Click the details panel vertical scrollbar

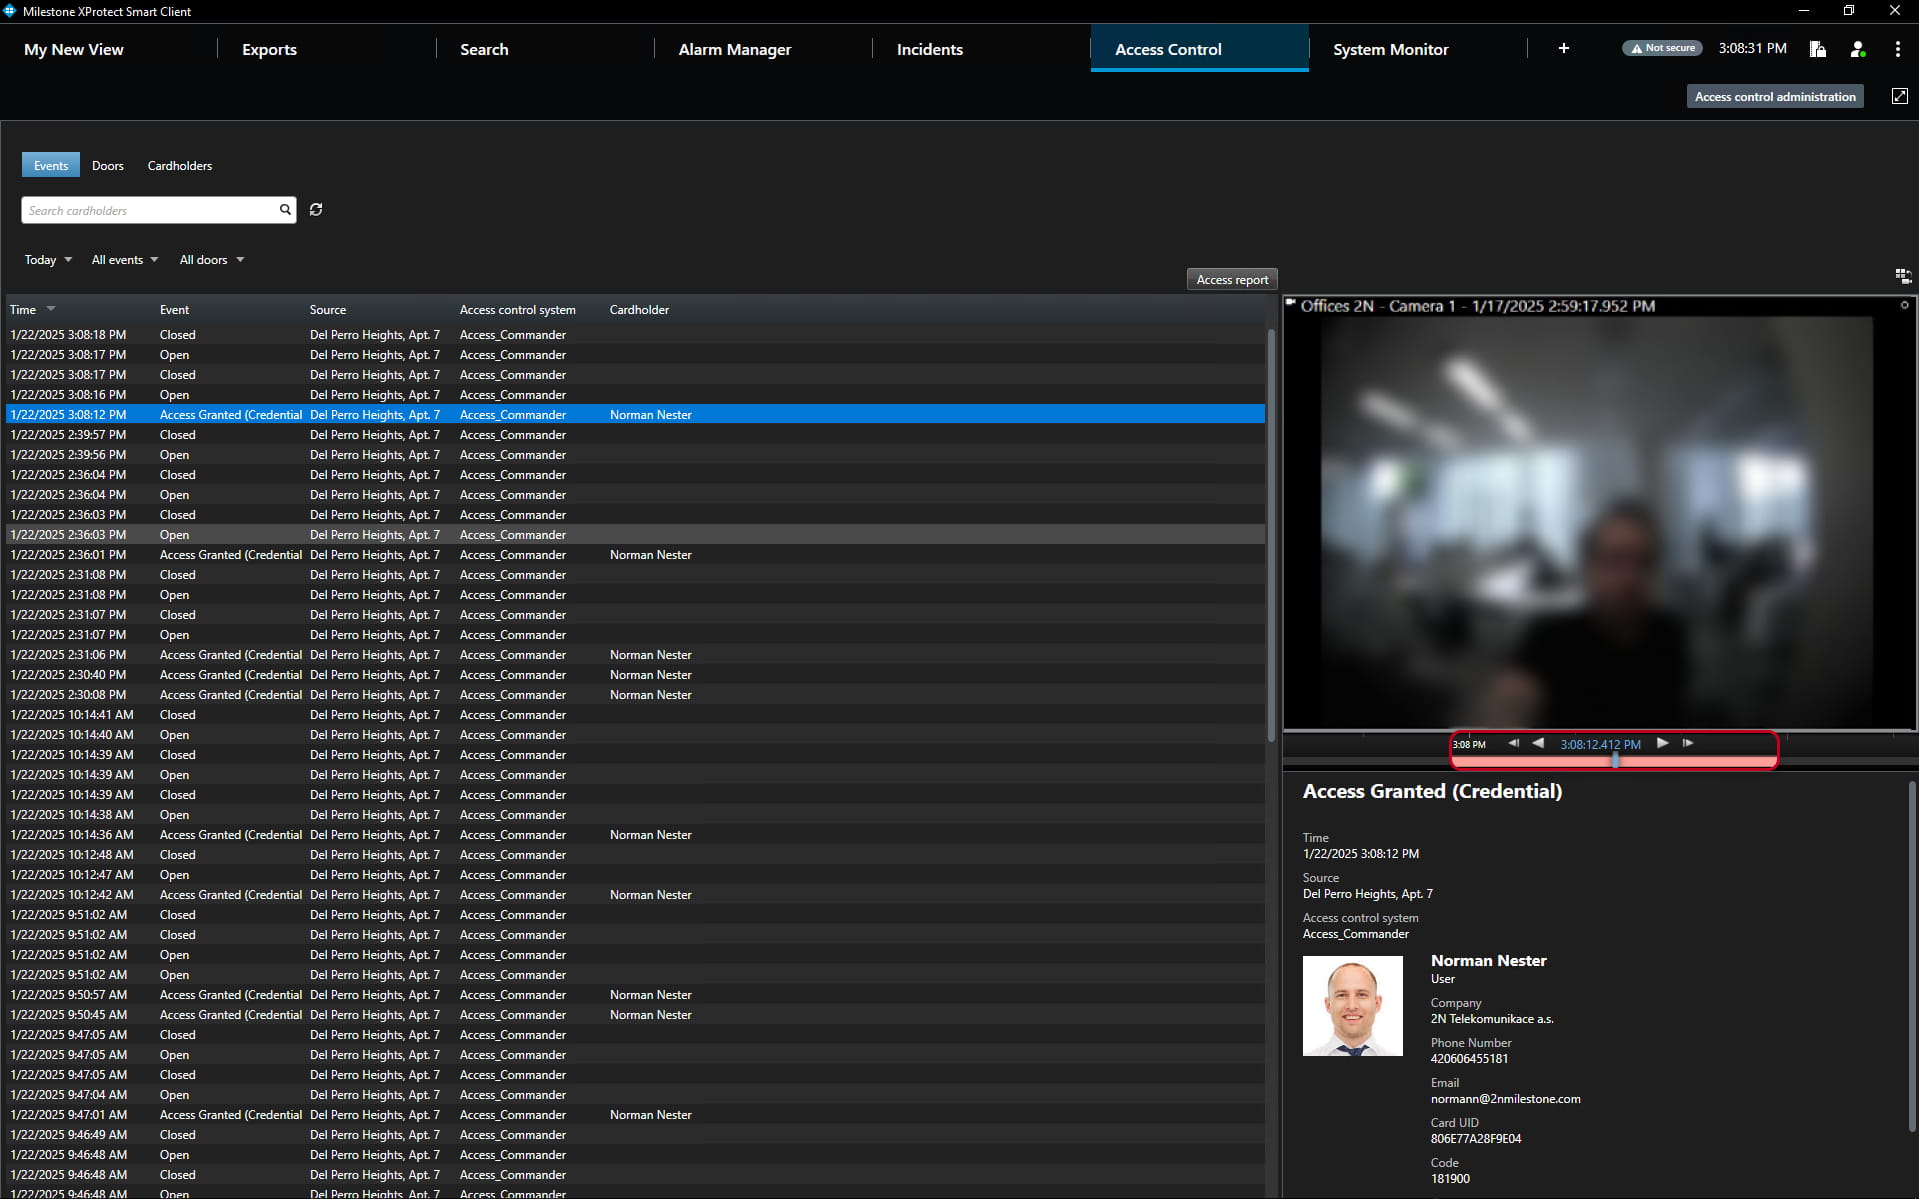tap(1912, 957)
